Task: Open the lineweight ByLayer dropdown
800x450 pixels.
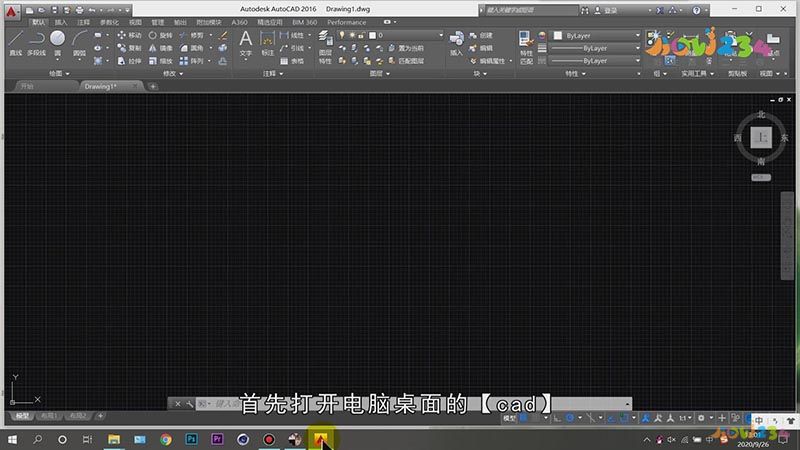Action: [596, 48]
